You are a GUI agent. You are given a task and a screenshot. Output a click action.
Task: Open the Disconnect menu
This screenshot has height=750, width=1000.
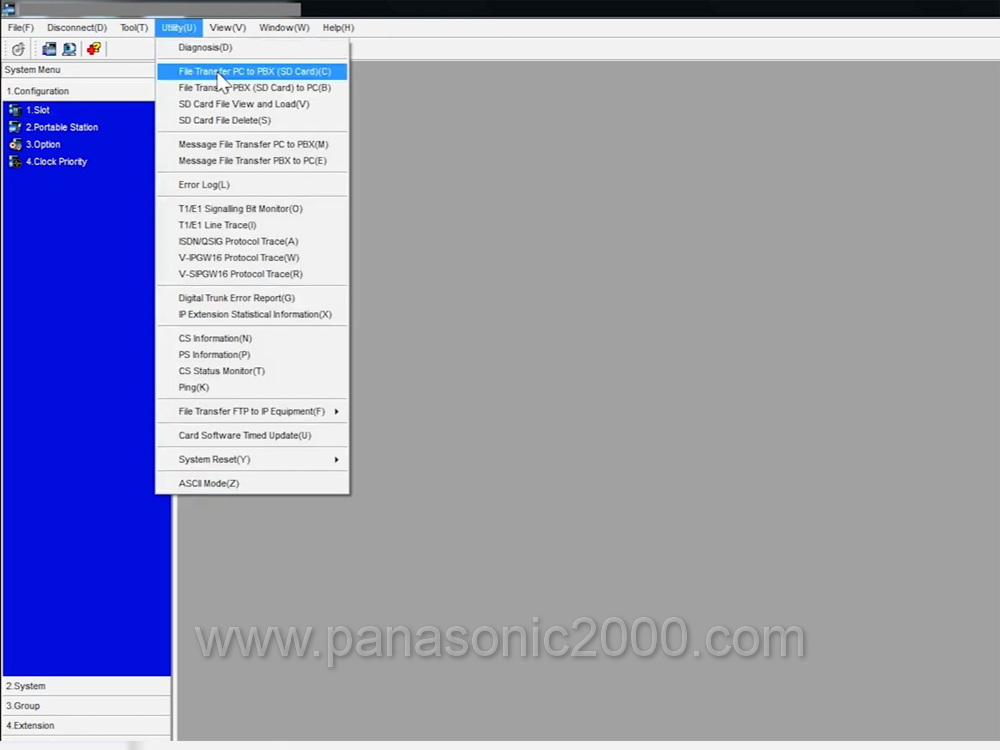76,28
